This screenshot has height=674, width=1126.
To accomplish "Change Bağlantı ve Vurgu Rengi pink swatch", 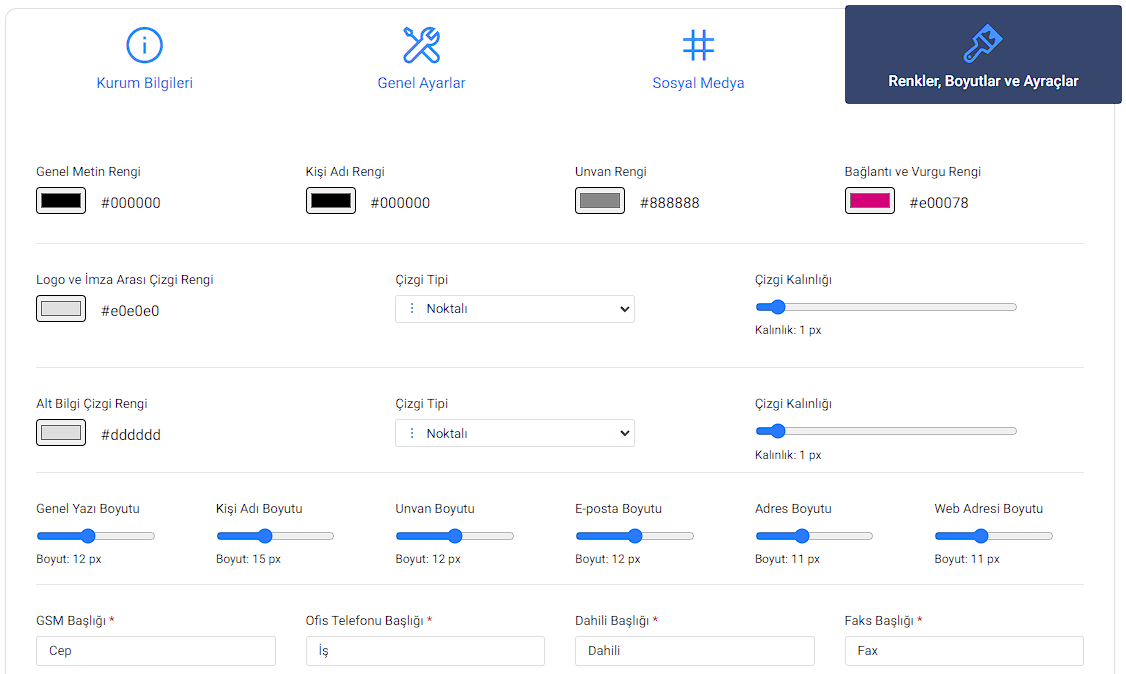I will (870, 201).
